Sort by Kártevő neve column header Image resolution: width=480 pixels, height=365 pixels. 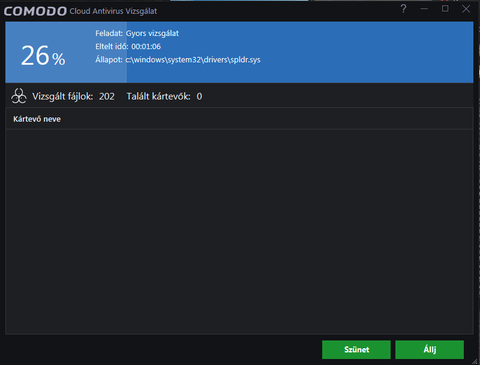[37, 119]
